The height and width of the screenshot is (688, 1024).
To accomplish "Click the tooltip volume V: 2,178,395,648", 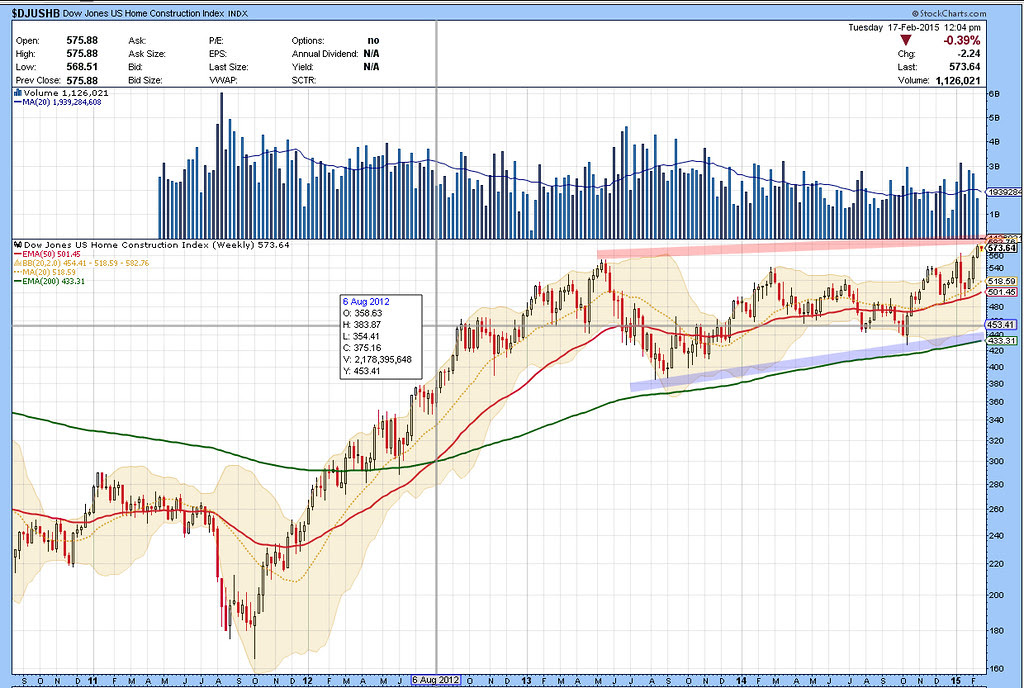I will click(x=377, y=359).
